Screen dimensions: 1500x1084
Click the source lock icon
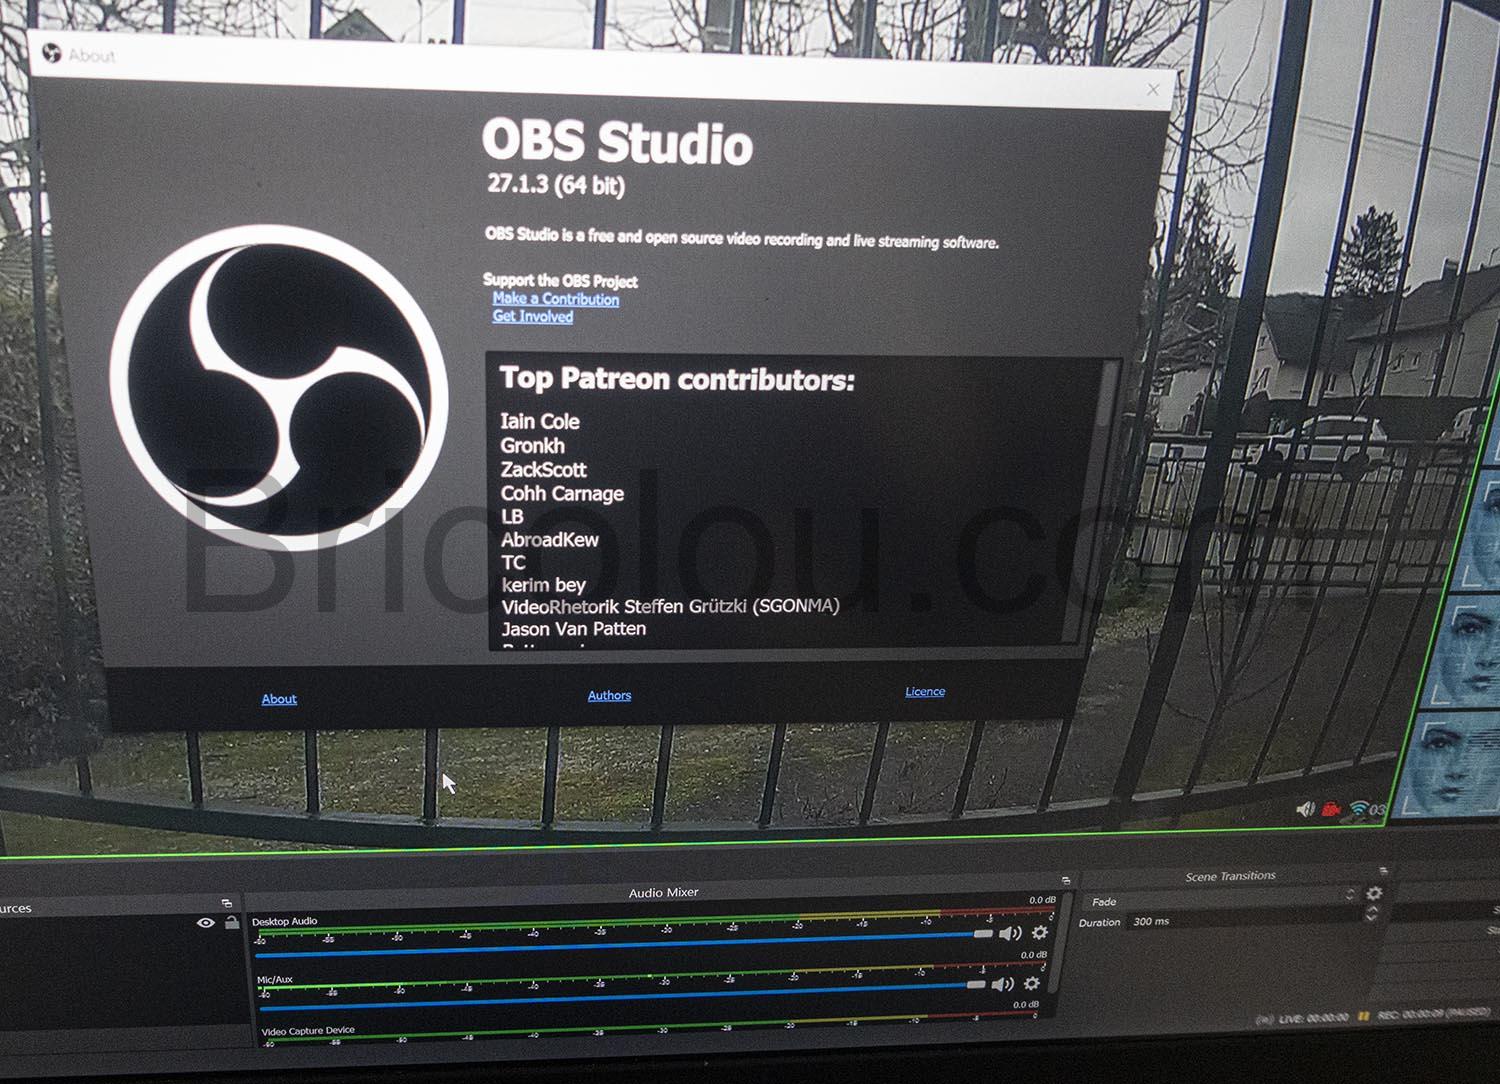(232, 923)
